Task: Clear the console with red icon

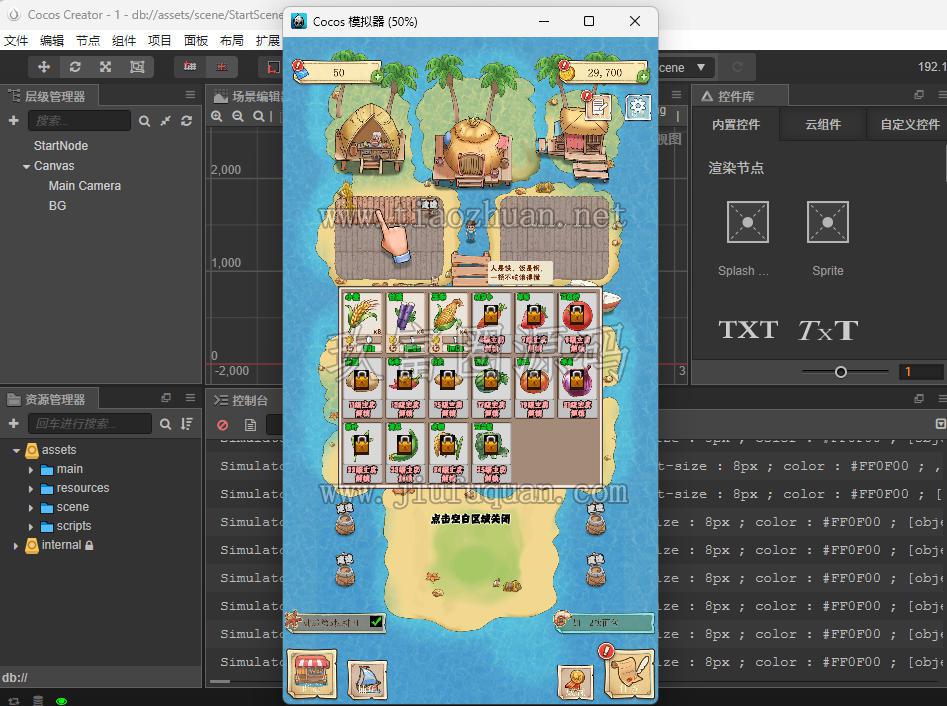Action: pyautogui.click(x=223, y=425)
